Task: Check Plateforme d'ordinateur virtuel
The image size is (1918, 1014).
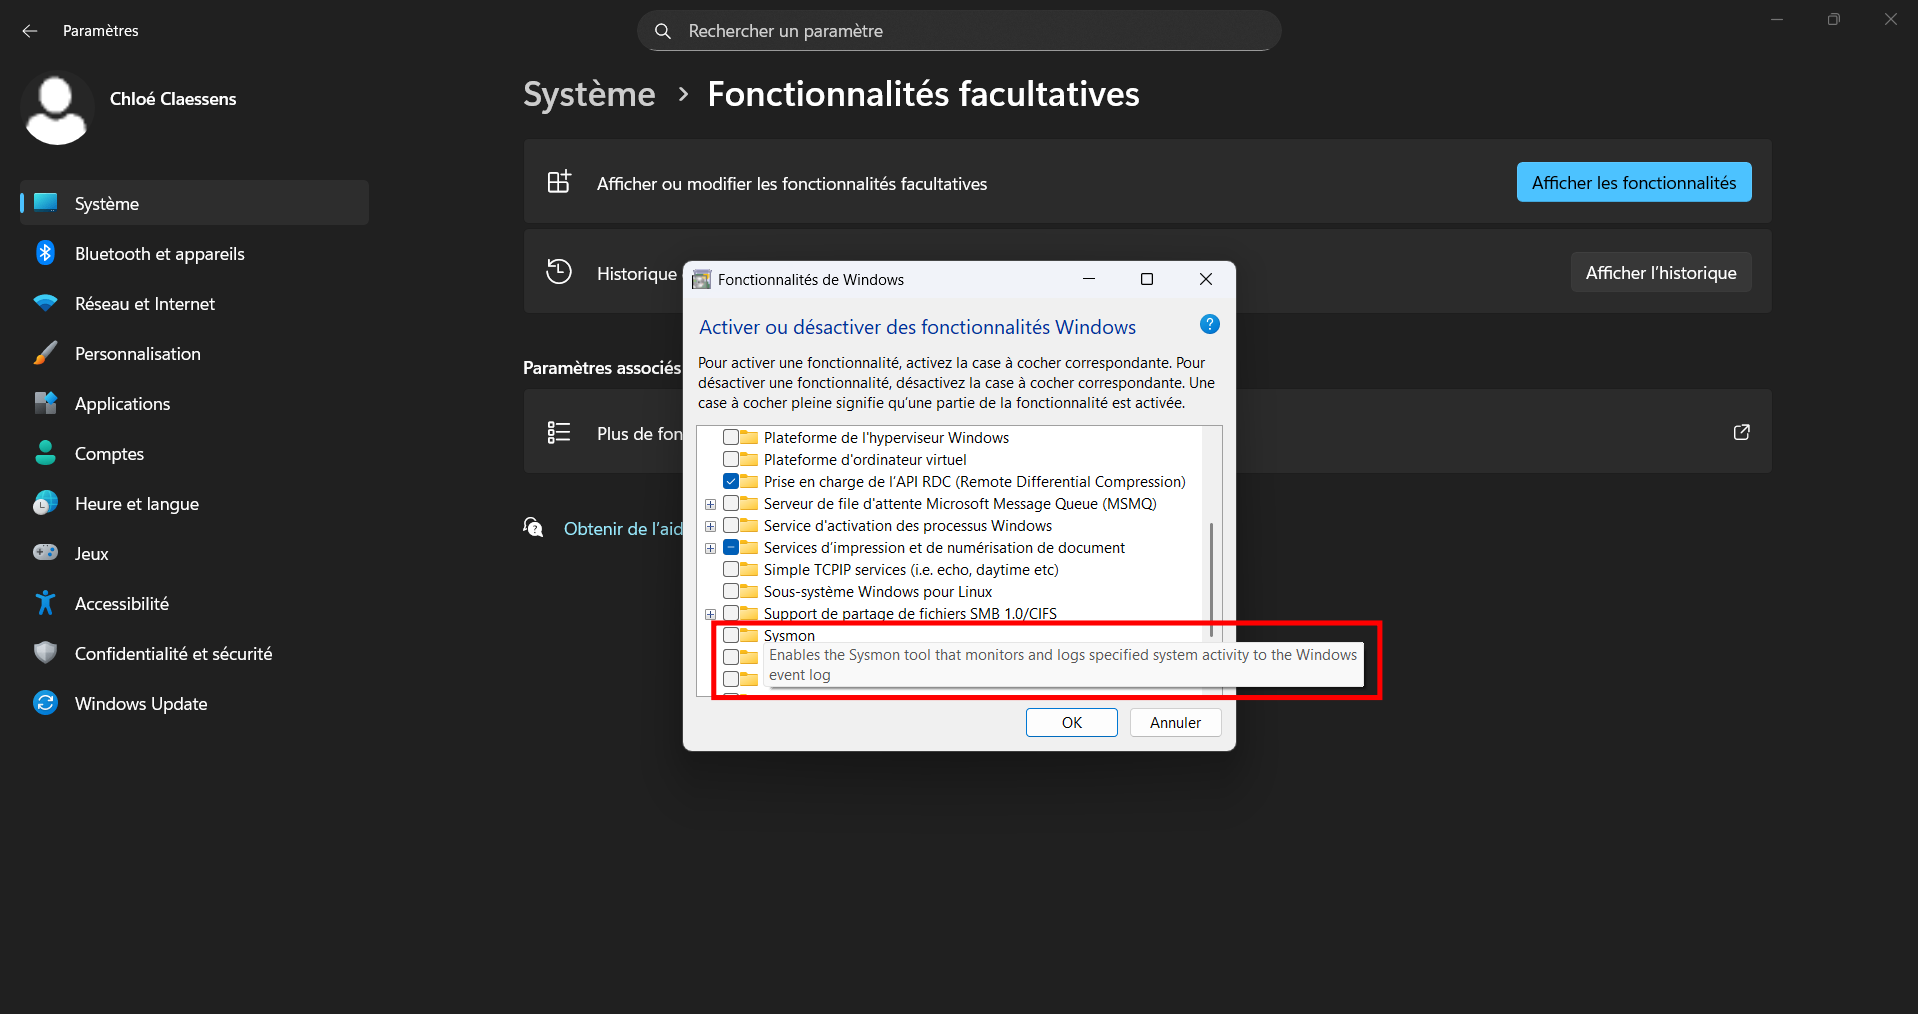Action: [731, 459]
